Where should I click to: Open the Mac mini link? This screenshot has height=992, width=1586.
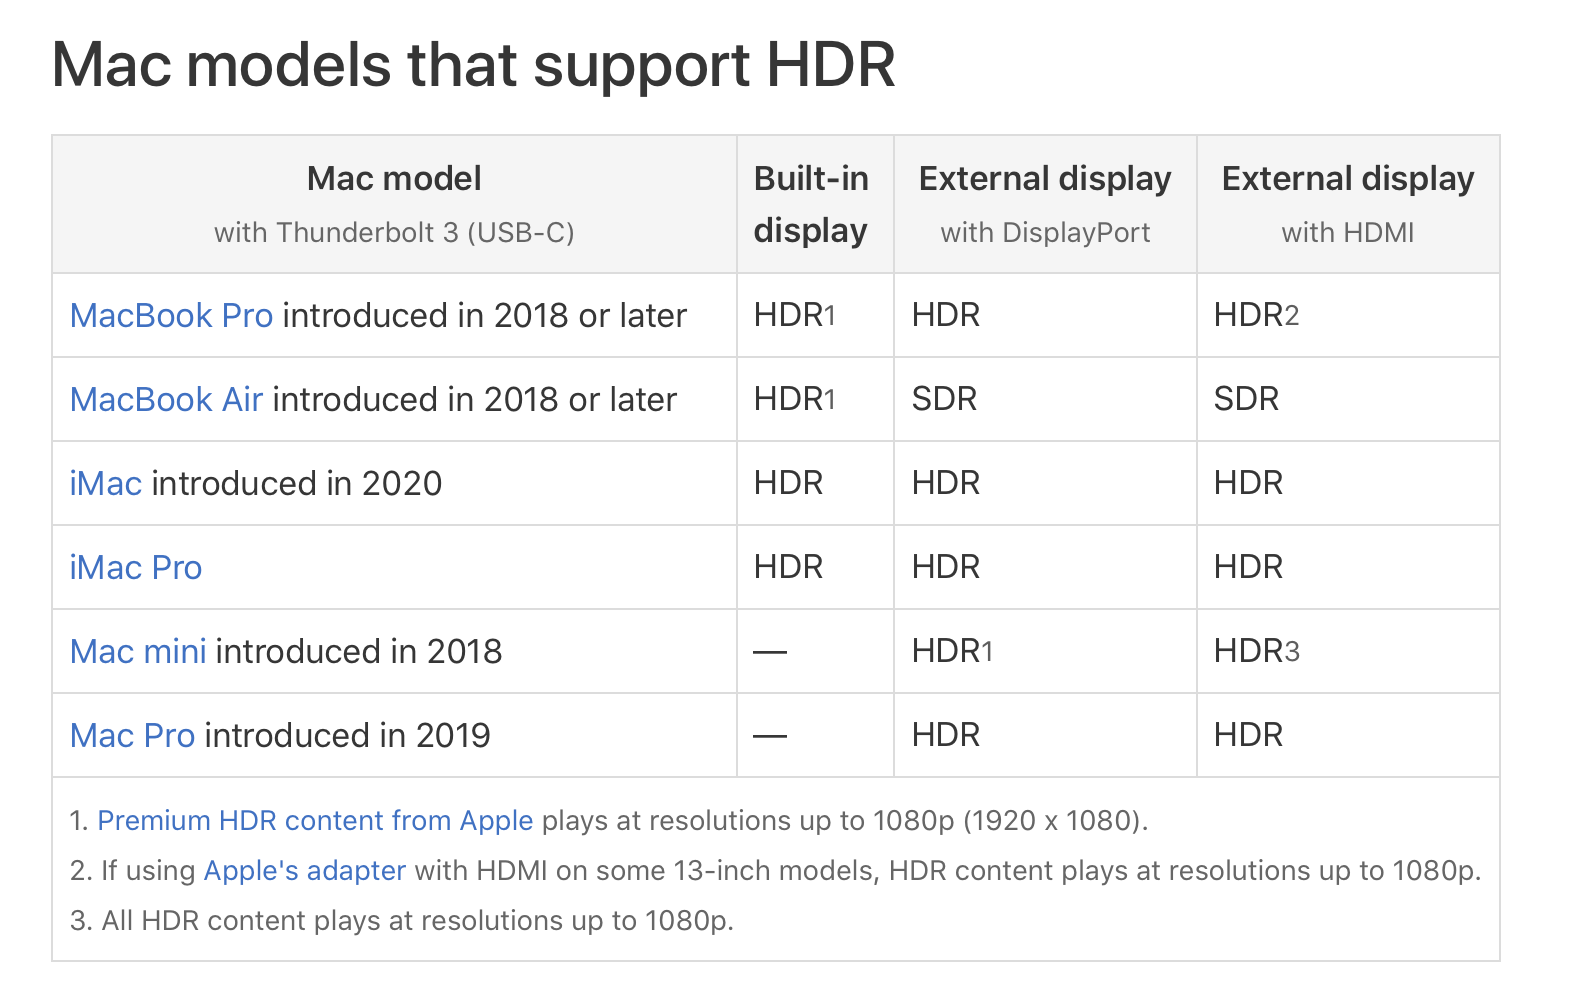pos(138,652)
